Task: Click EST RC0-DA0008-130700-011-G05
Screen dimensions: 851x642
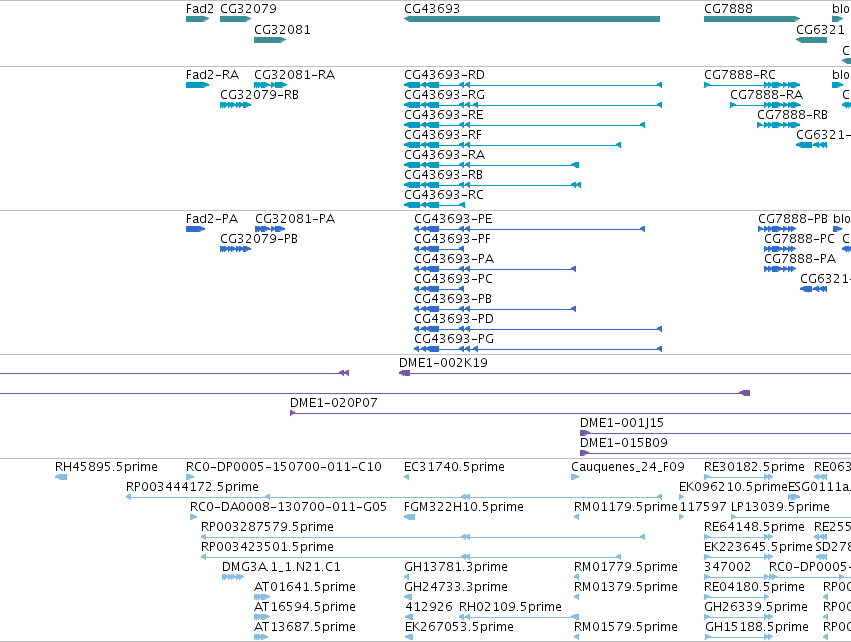Action: coord(193,518)
